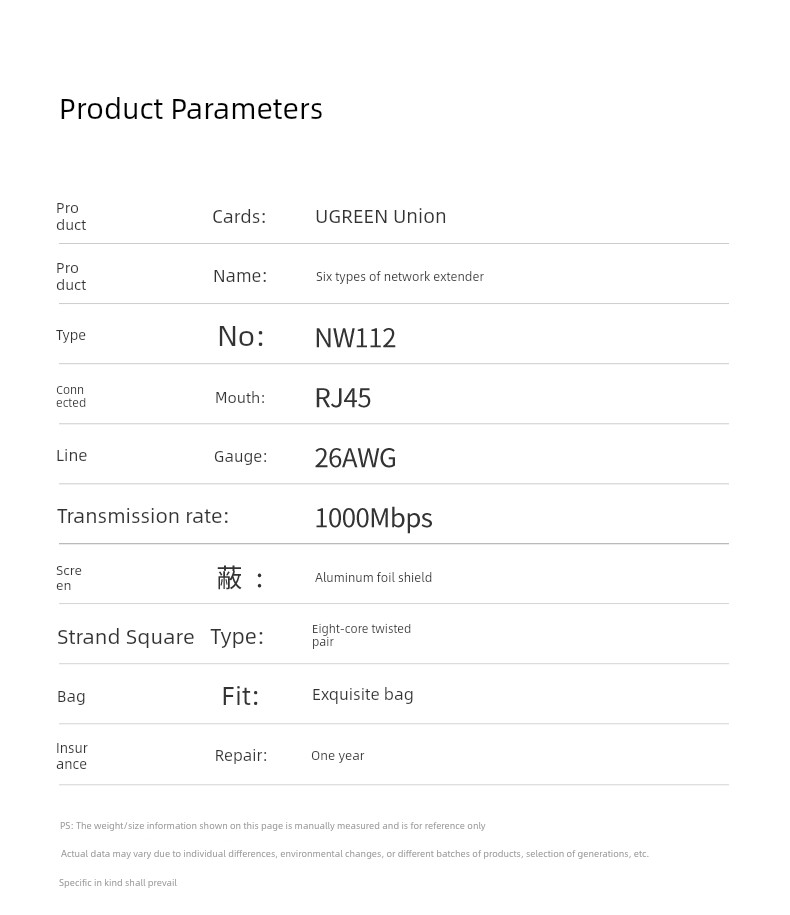Image resolution: width=790 pixels, height=915 pixels.
Task: Click the Transmission rate label
Action: tap(143, 516)
